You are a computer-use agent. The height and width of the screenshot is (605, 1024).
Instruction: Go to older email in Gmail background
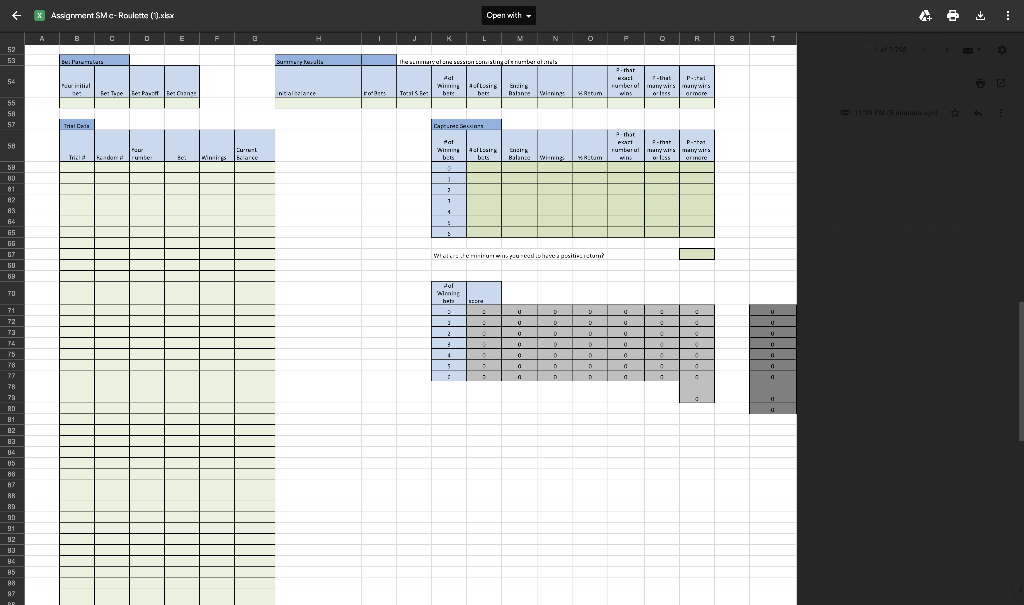click(947, 50)
